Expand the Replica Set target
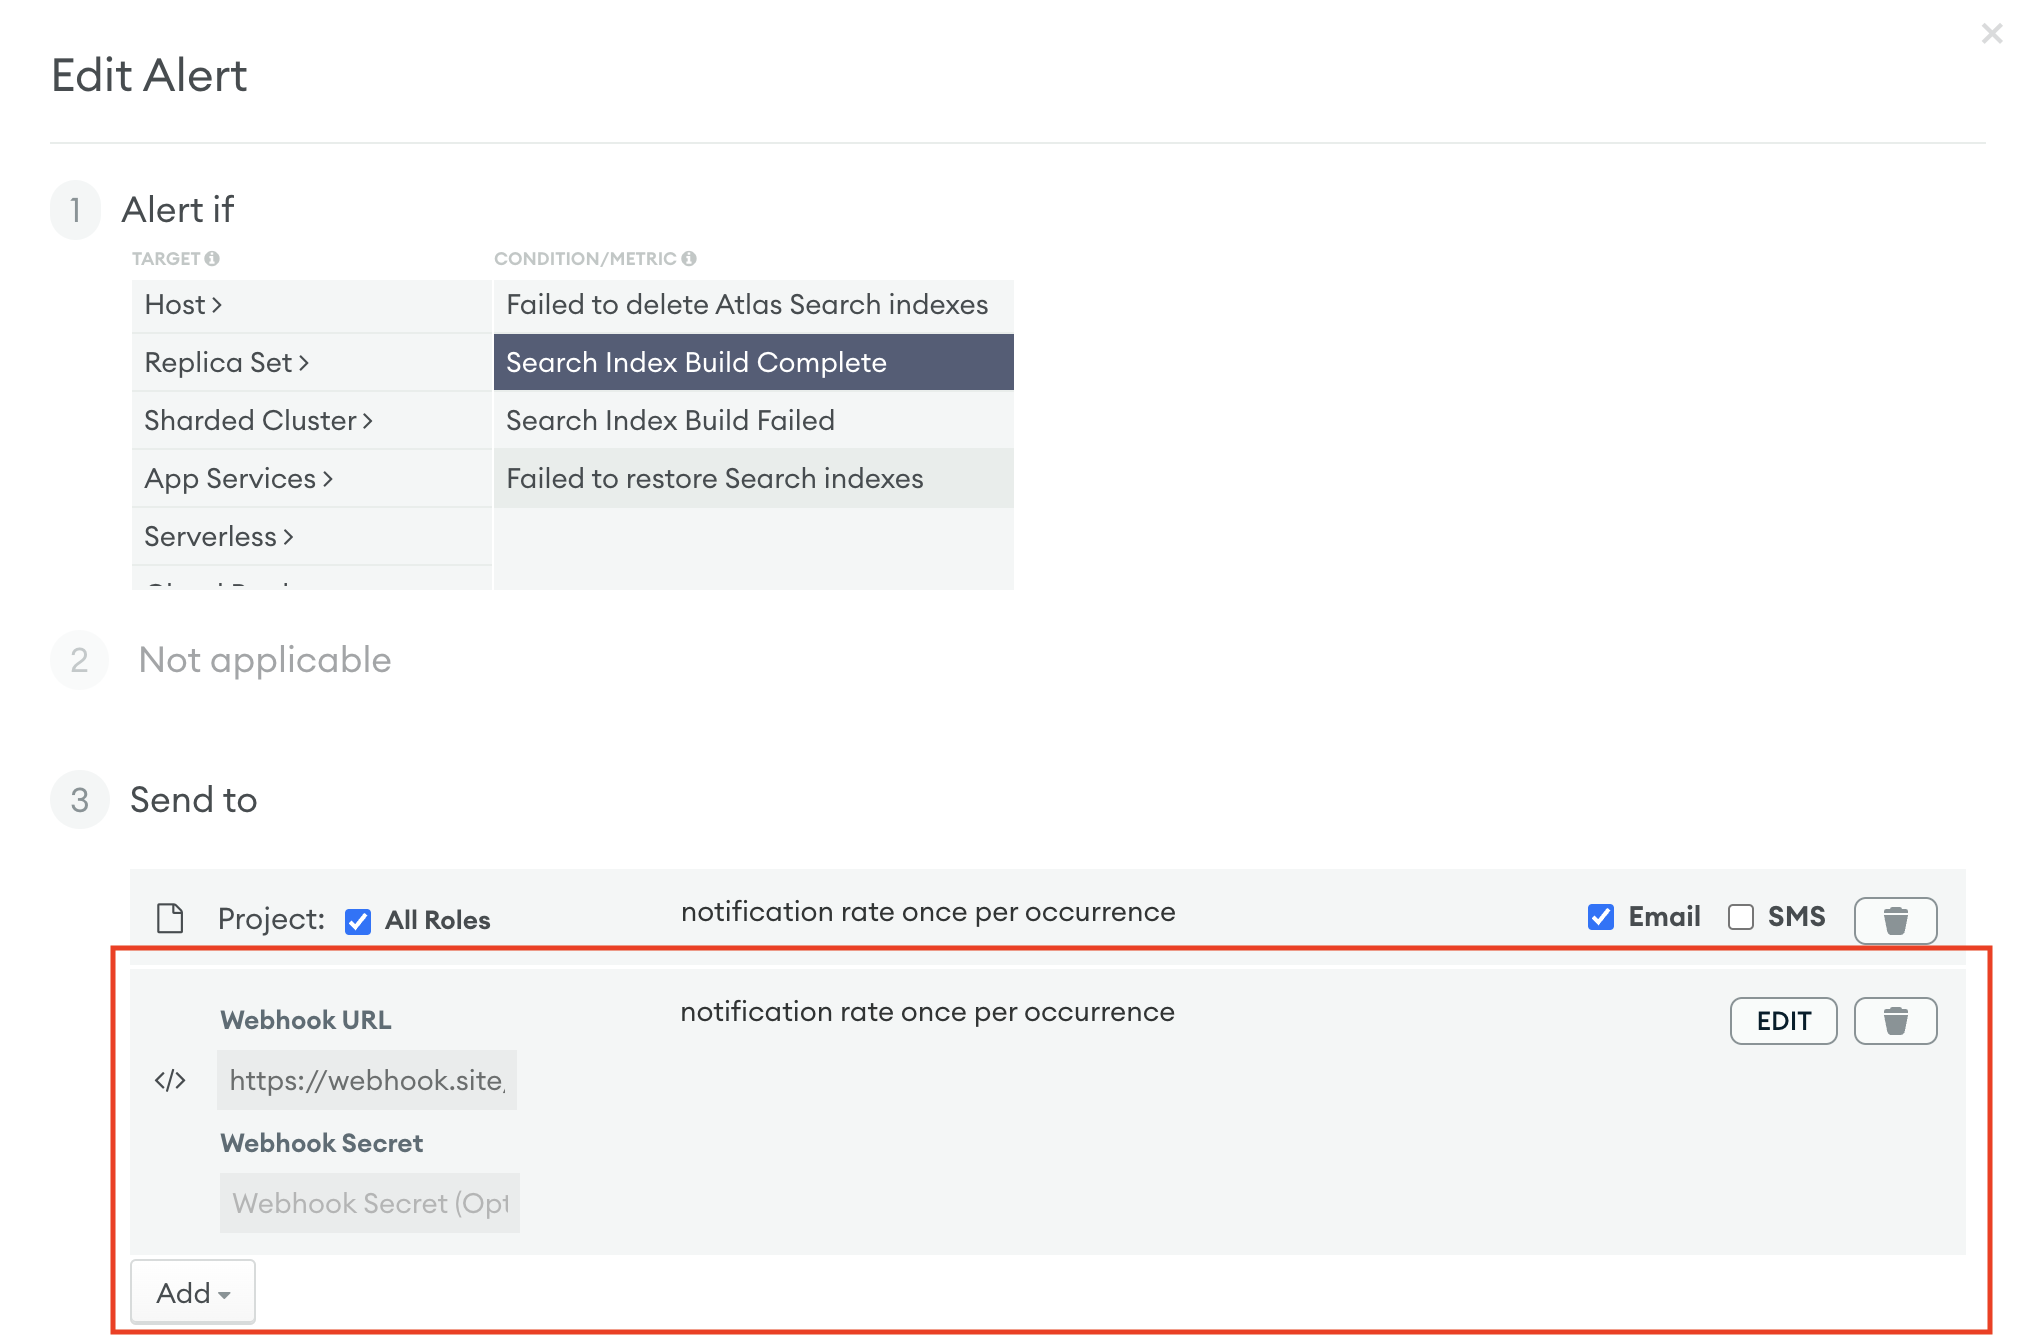This screenshot has width=2018, height=1340. [226, 363]
